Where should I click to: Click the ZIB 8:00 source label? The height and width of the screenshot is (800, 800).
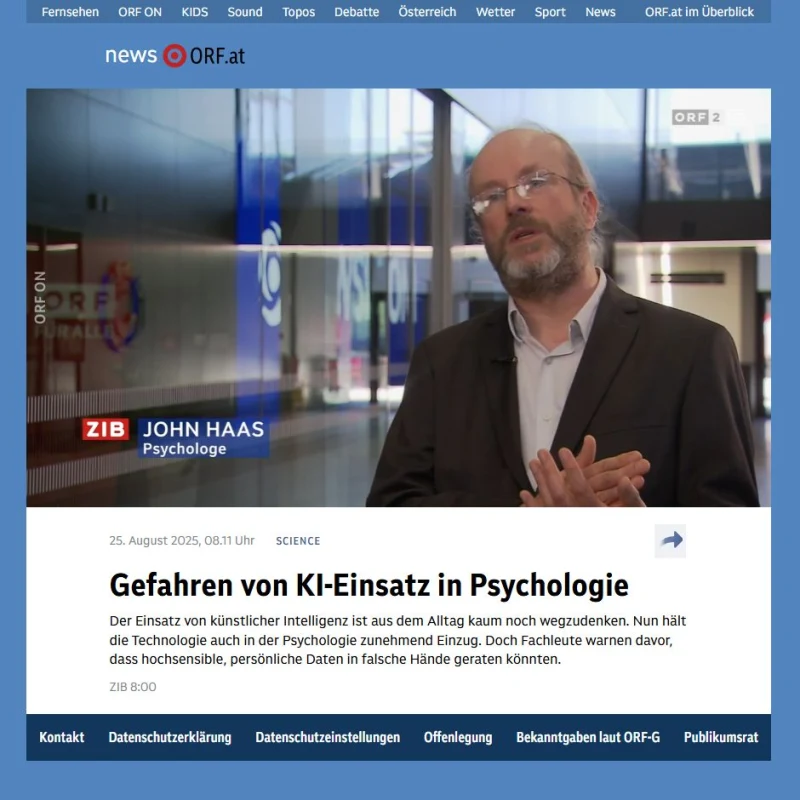(133, 687)
